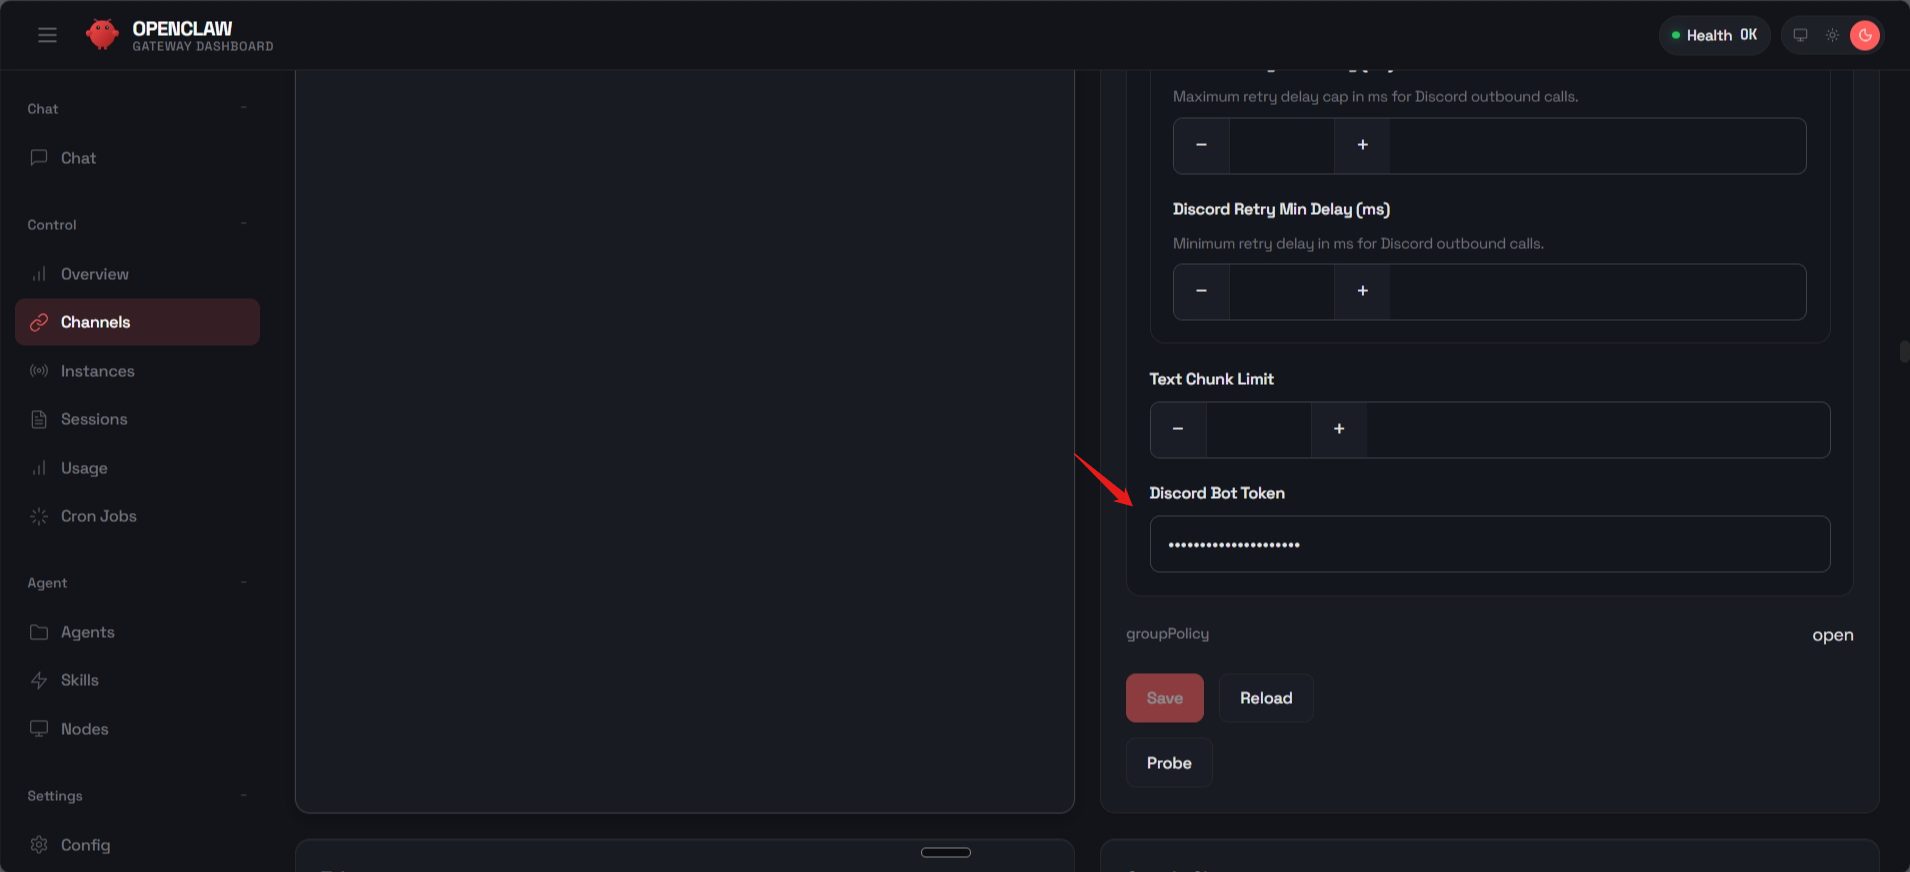
Task: Click the max retry delay number field
Action: point(1282,145)
